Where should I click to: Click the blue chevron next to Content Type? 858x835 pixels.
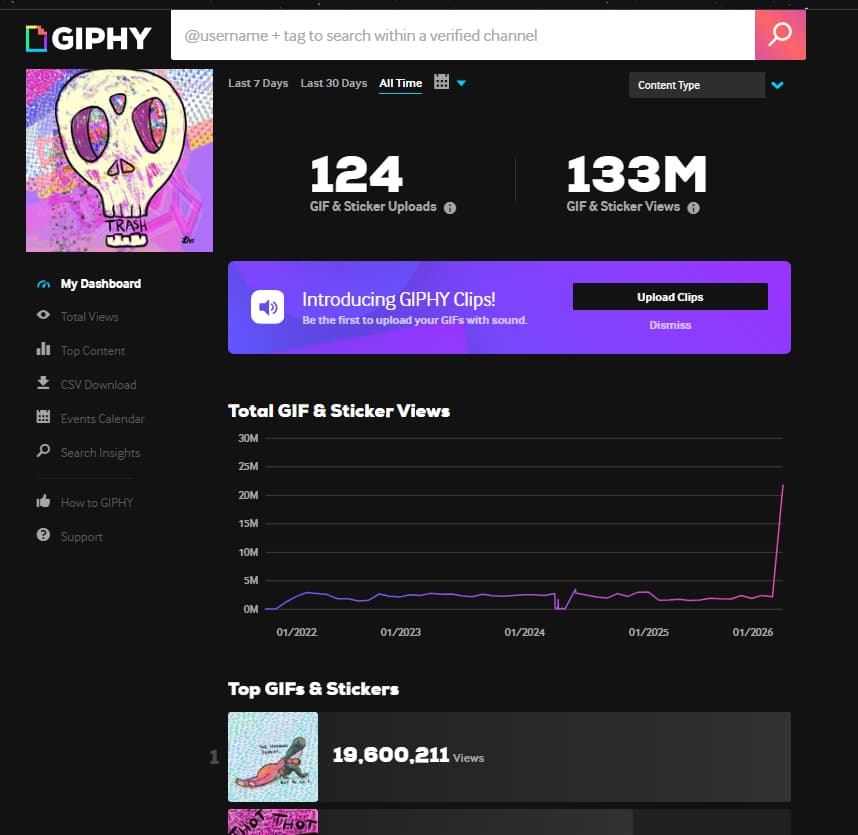[778, 85]
